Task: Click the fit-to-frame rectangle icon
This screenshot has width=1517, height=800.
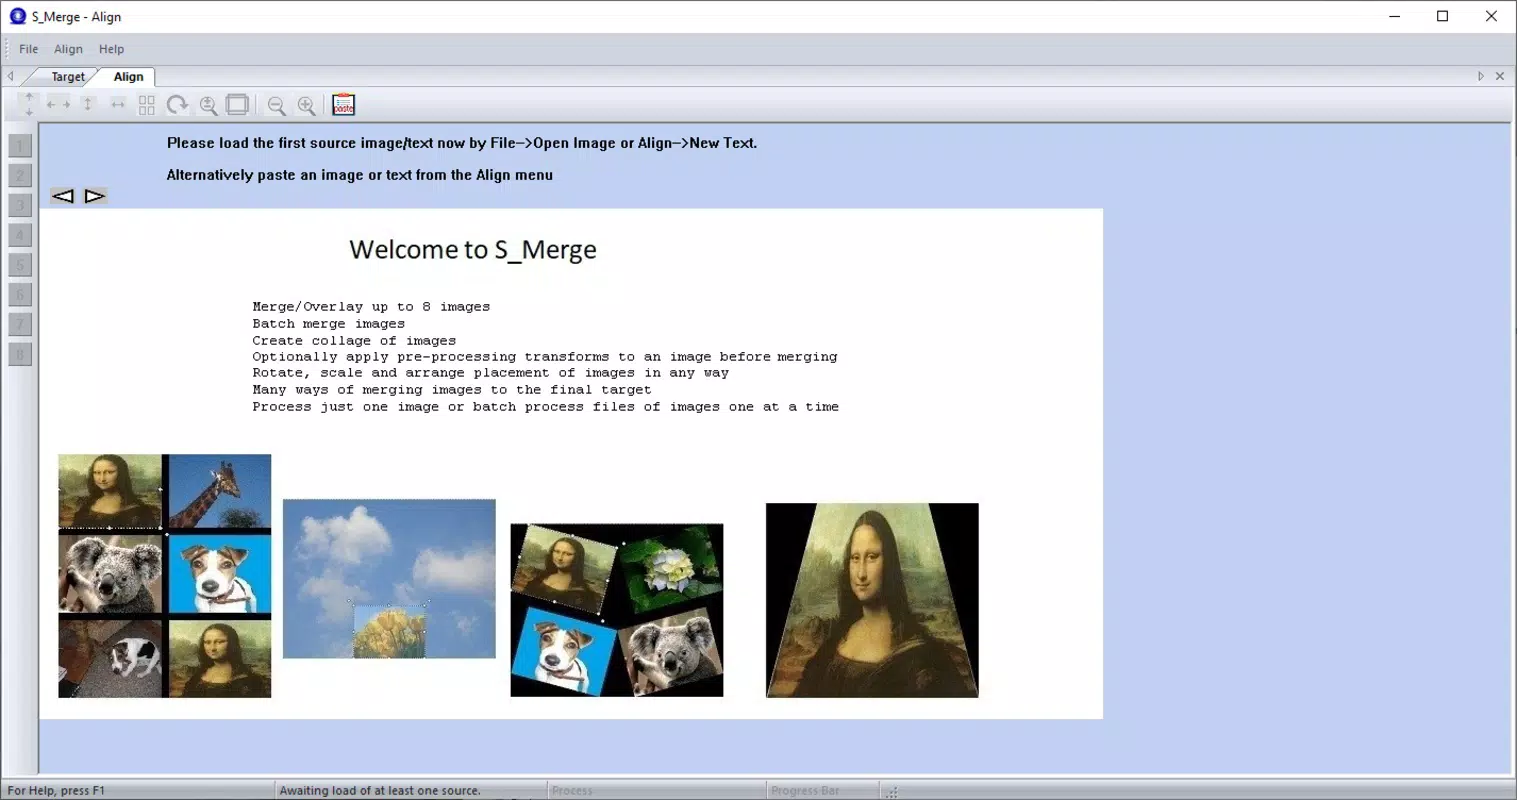Action: 237,104
